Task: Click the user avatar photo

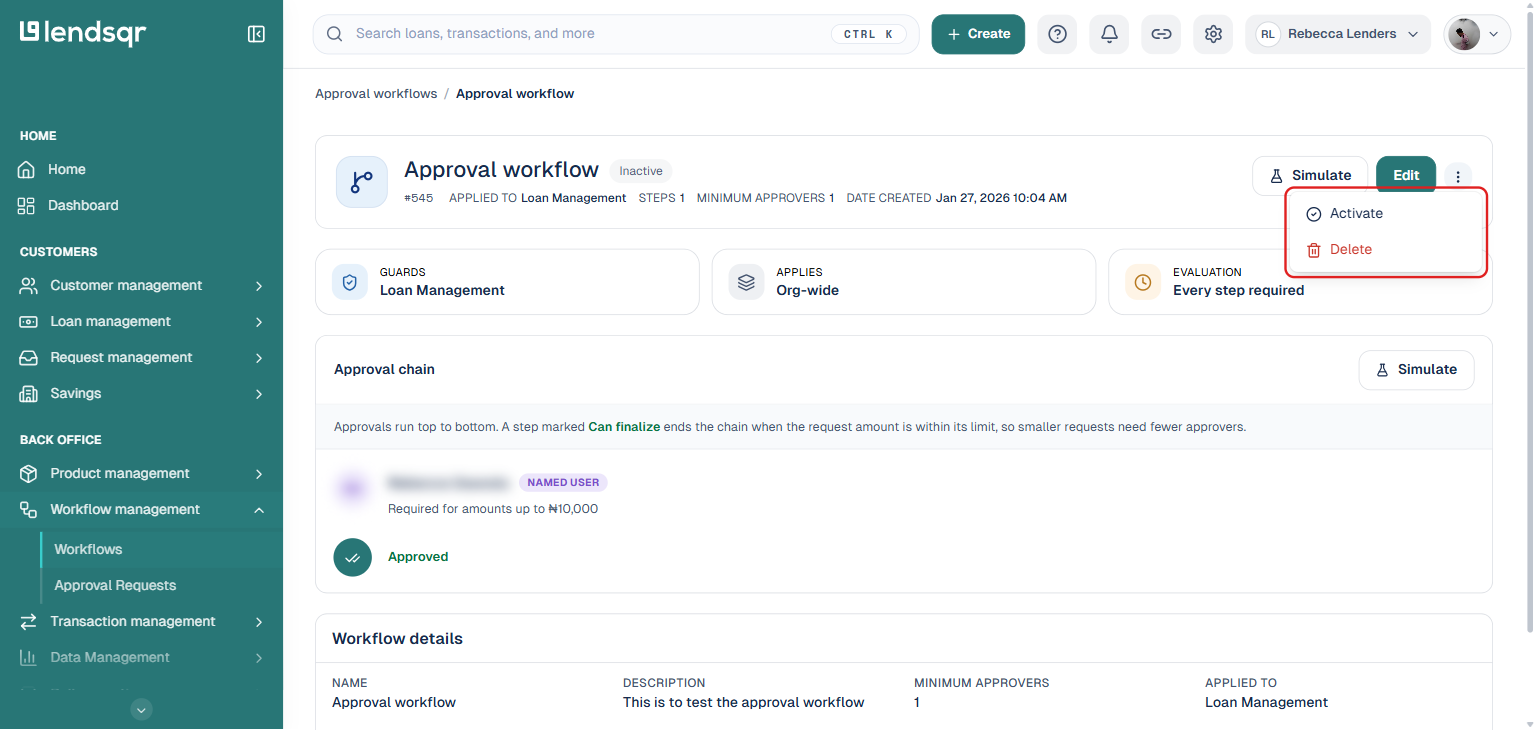Action: pyautogui.click(x=1464, y=34)
